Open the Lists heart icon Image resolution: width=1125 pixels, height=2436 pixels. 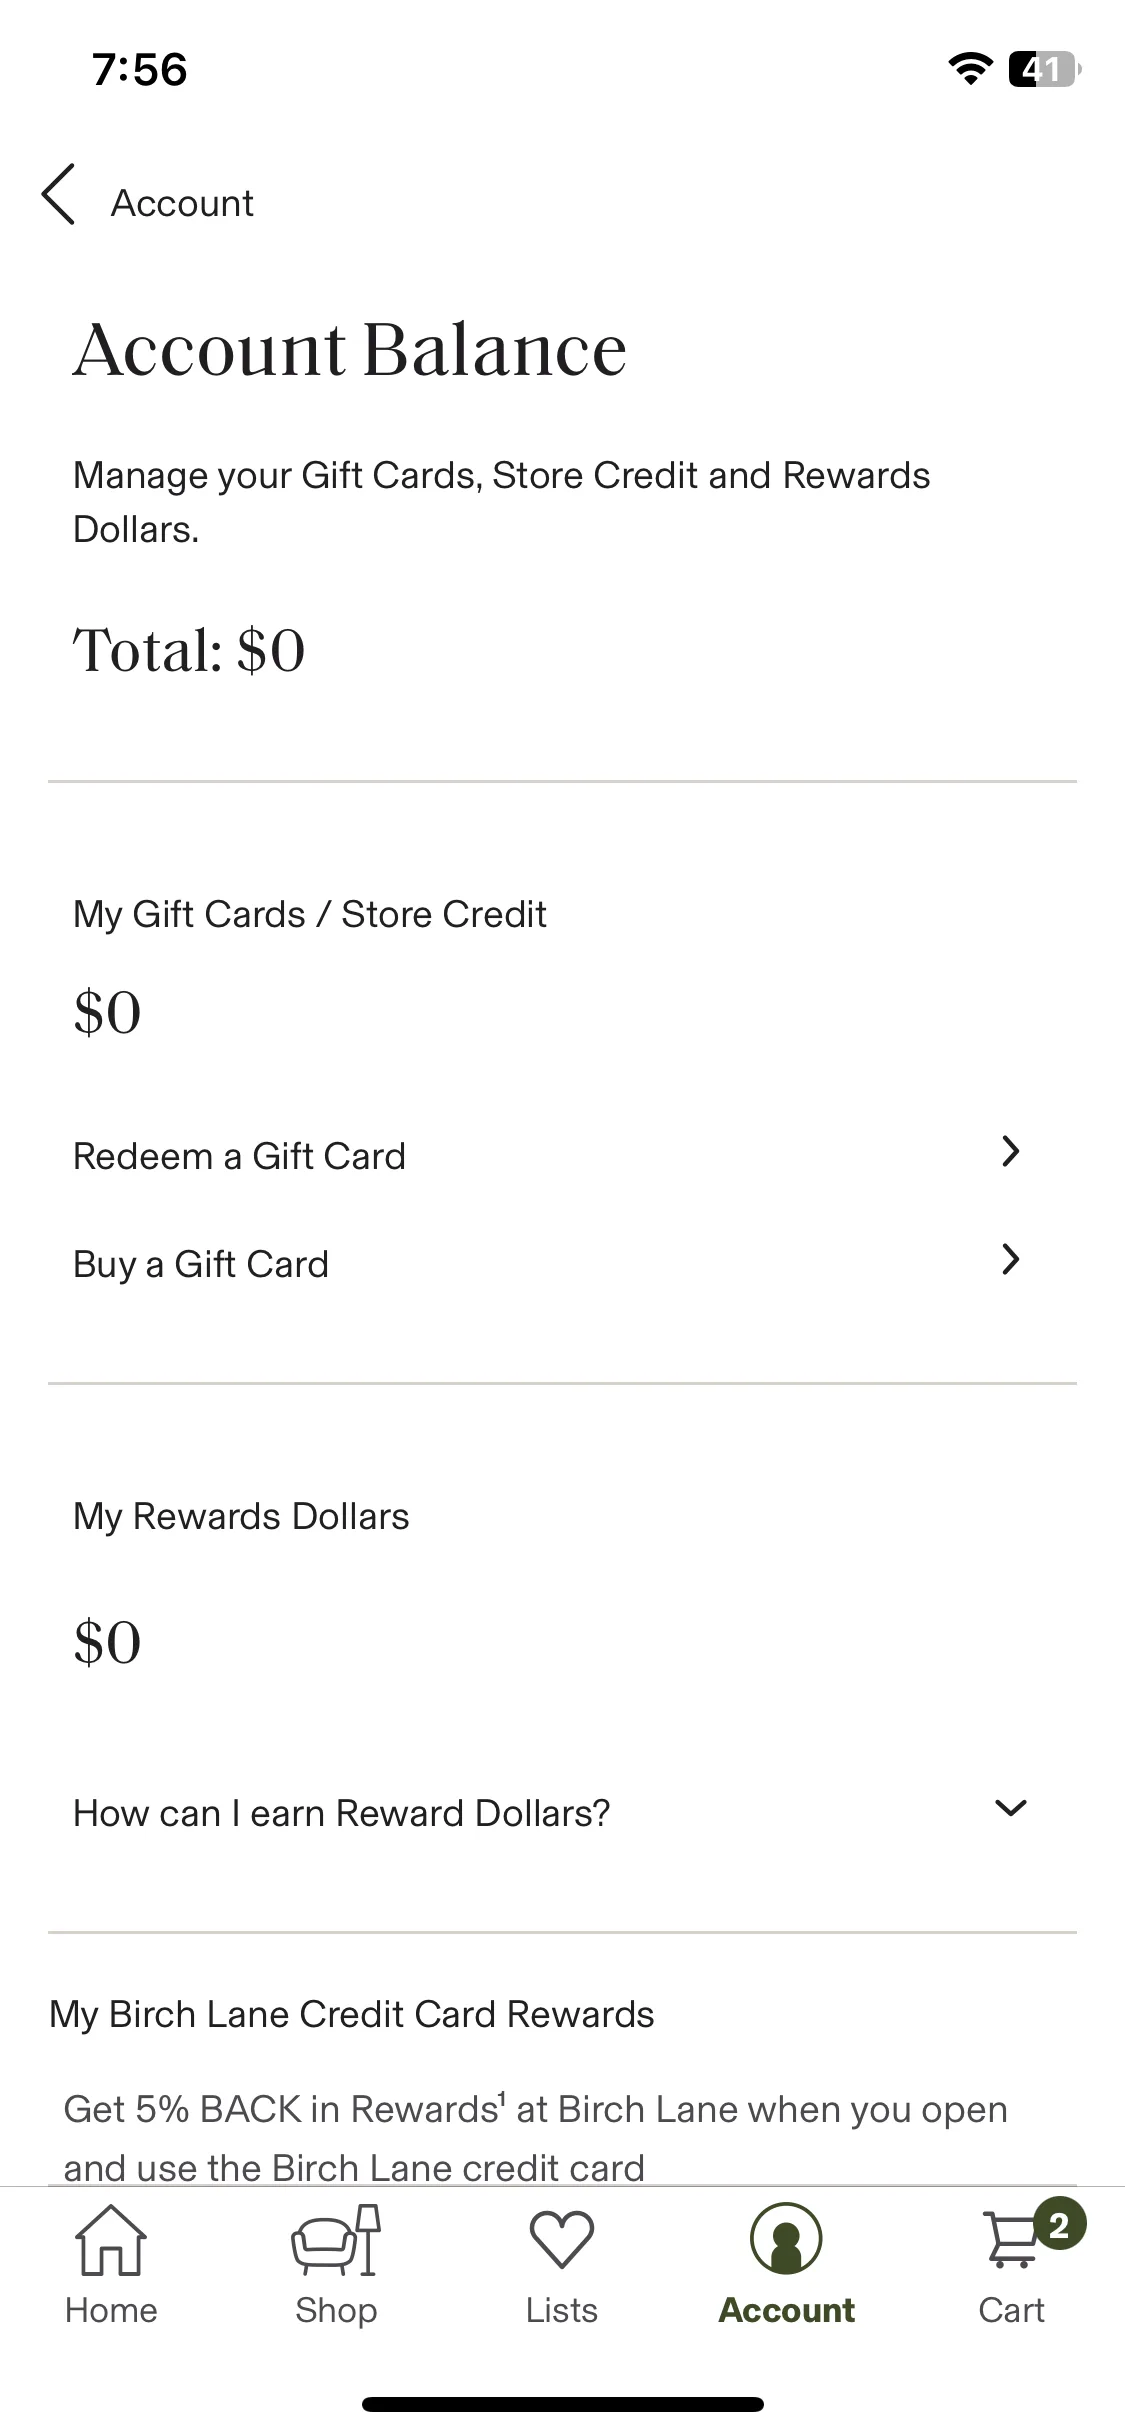point(562,2240)
